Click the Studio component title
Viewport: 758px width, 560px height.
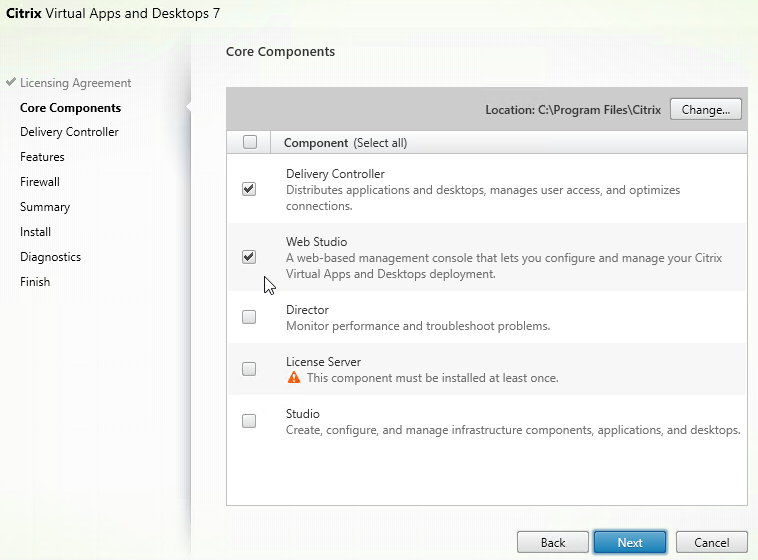point(303,414)
